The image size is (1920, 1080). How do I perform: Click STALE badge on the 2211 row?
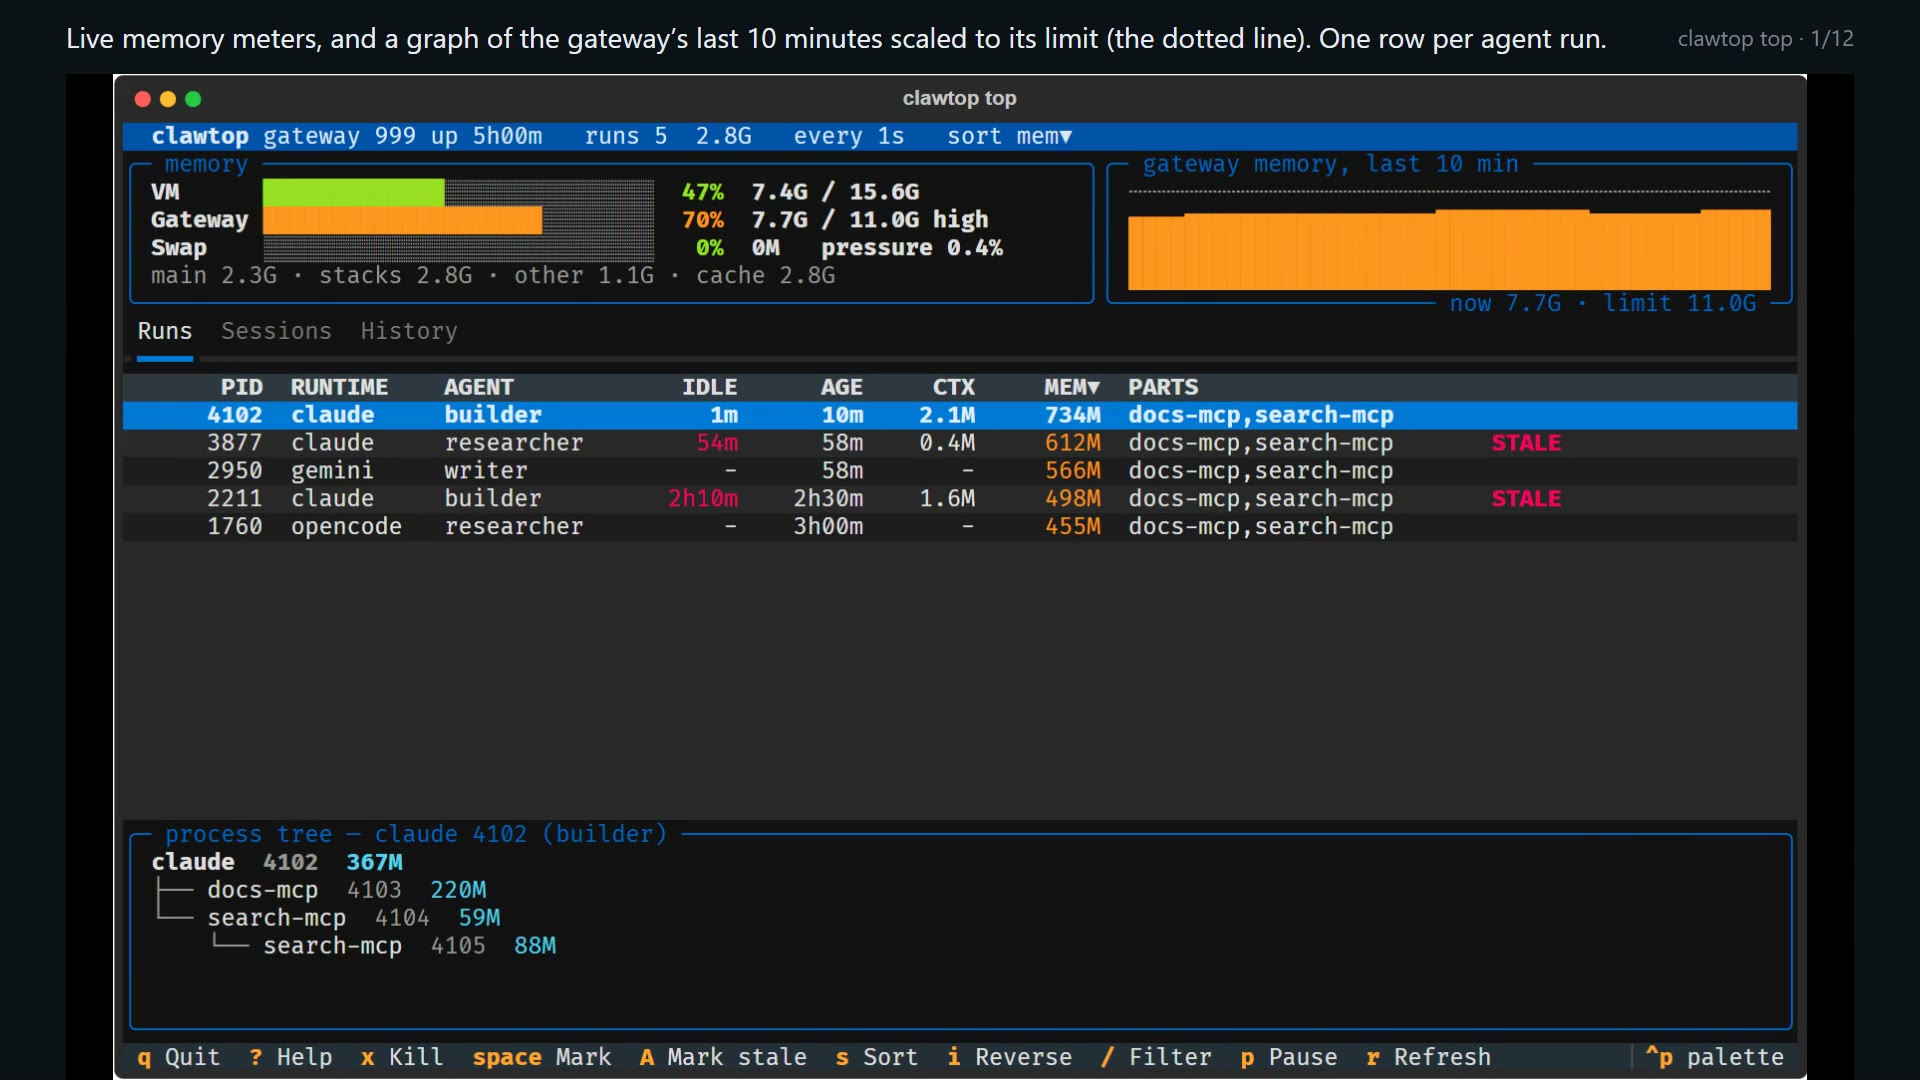tap(1526, 499)
